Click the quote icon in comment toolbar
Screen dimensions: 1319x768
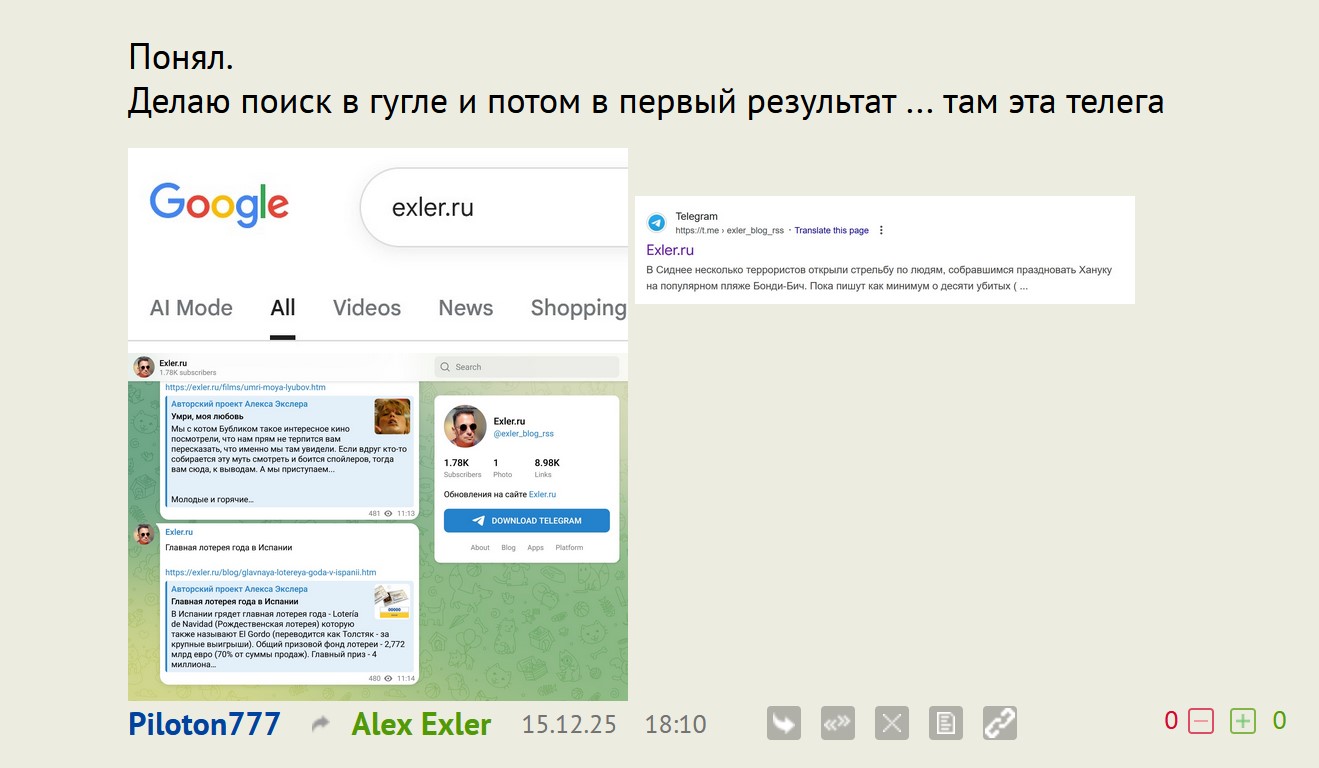tap(838, 723)
